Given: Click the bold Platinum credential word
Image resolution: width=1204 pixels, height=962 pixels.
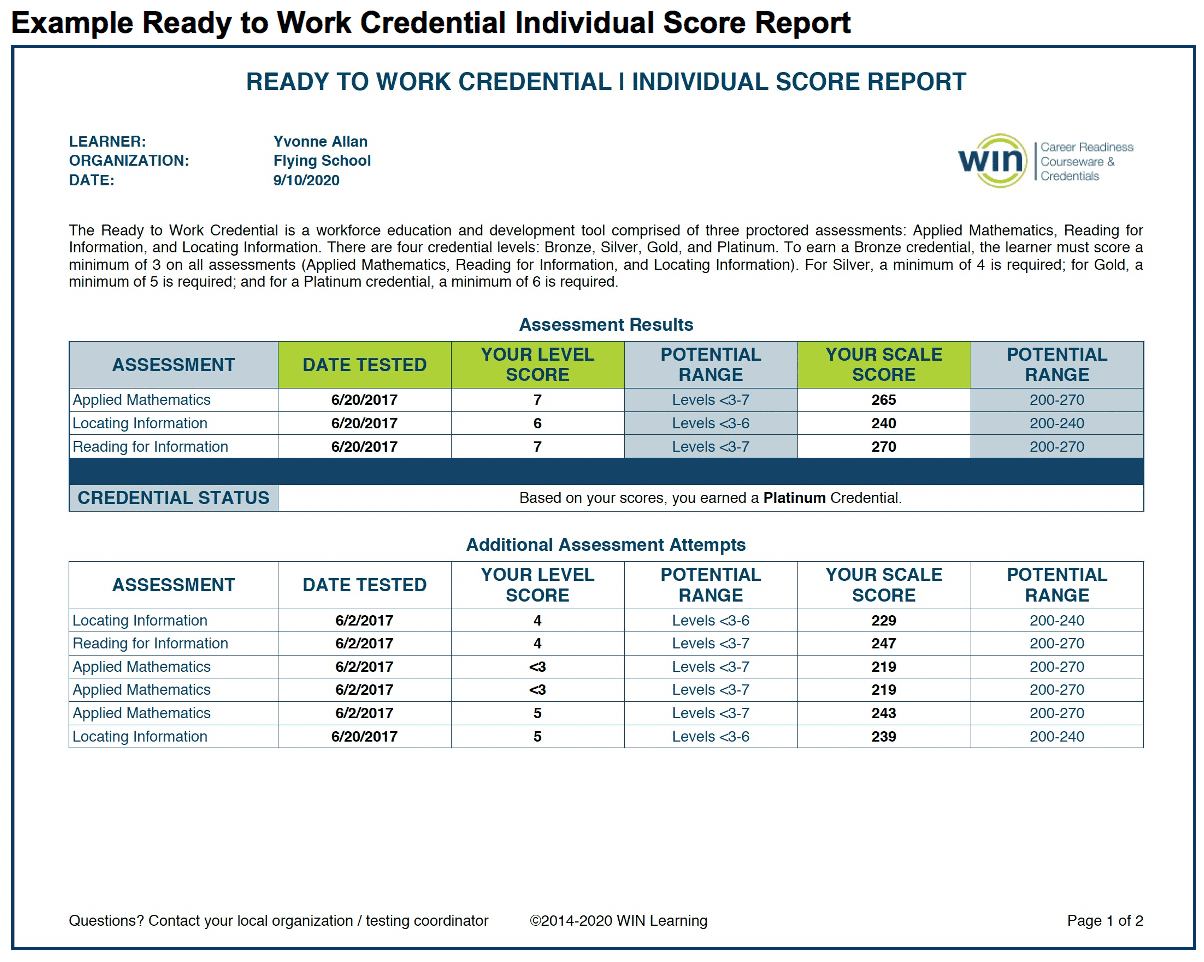Looking at the screenshot, I should point(794,498).
